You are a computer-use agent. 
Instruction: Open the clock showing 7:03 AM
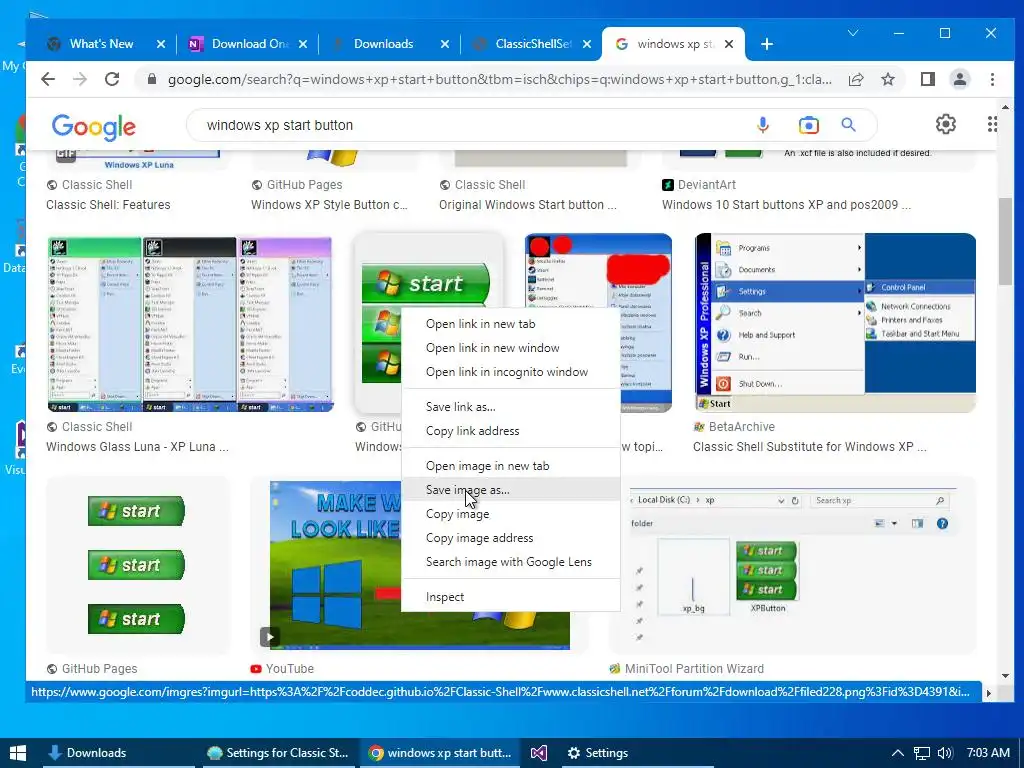(988, 753)
